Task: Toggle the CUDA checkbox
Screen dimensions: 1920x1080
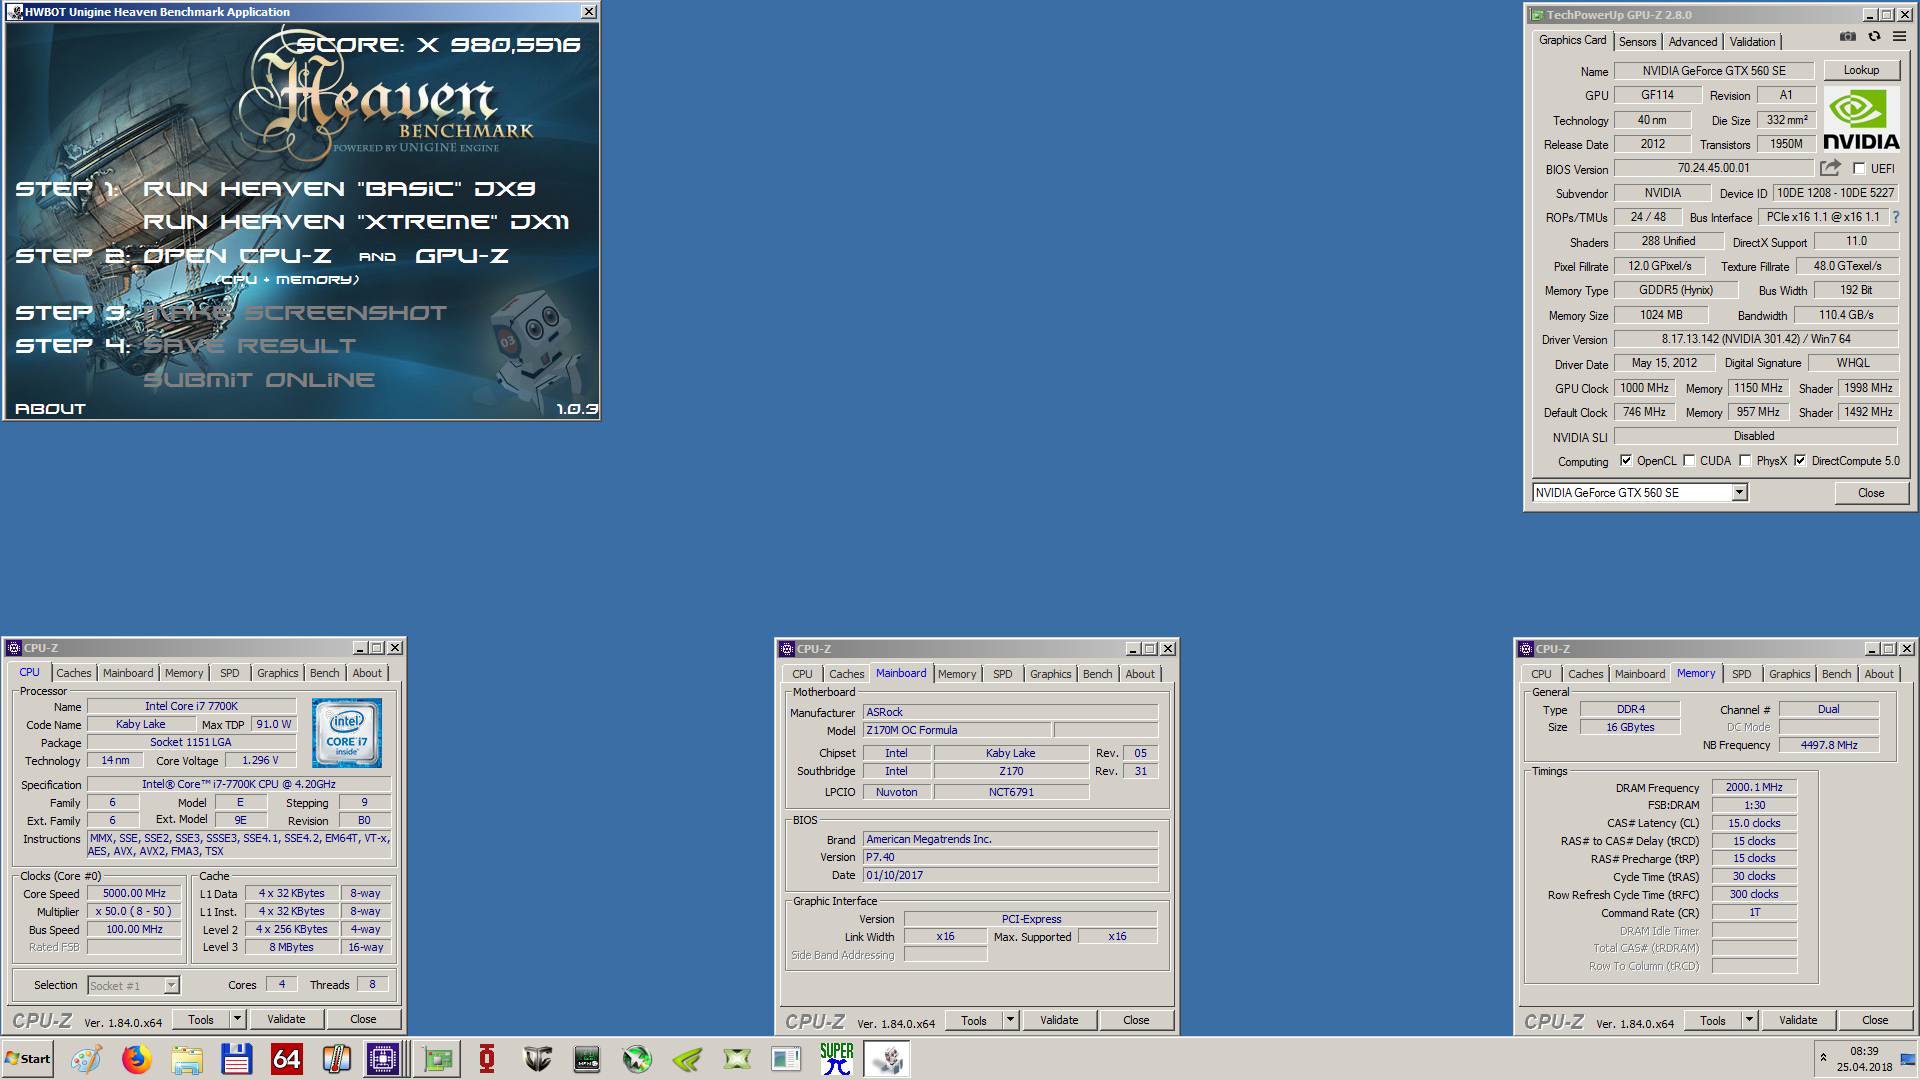Action: [1689, 461]
